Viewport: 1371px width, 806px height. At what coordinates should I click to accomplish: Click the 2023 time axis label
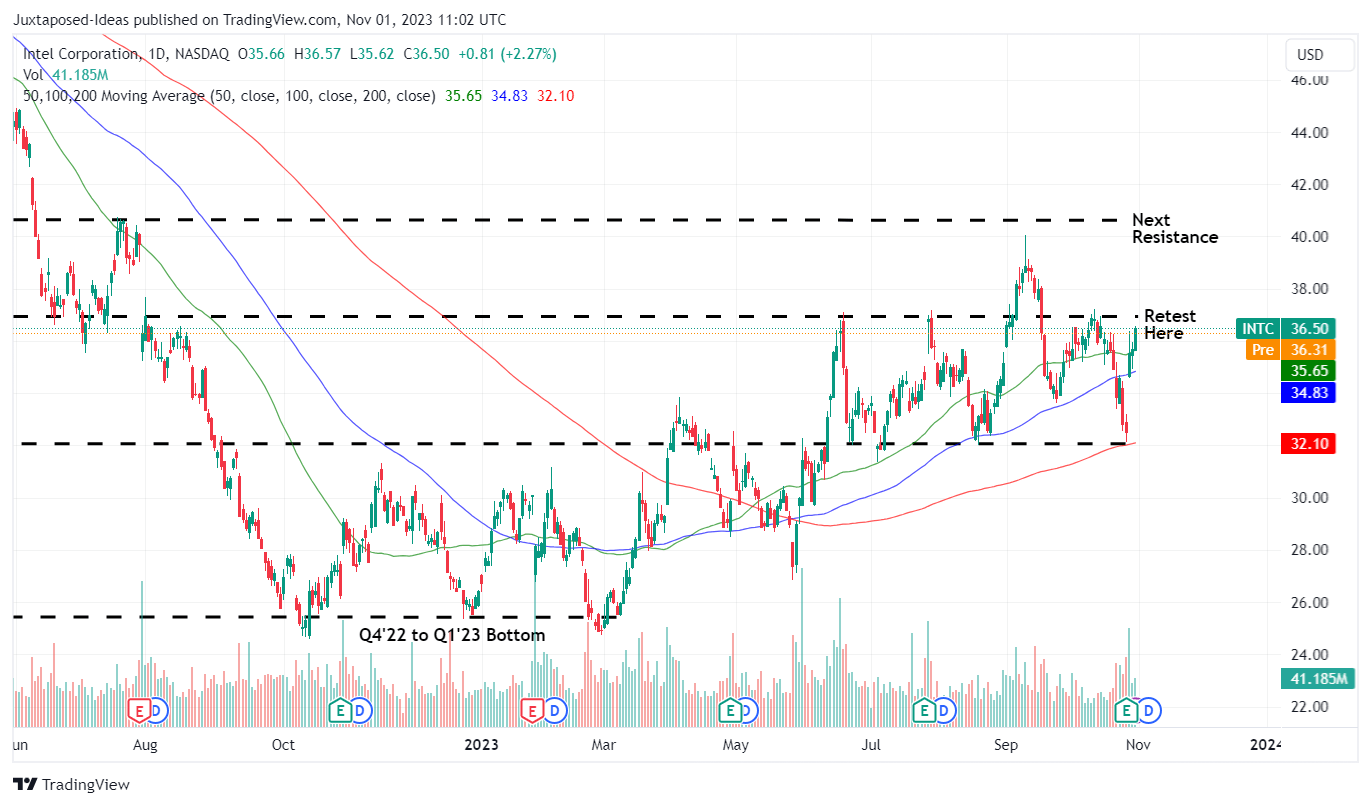coord(482,745)
